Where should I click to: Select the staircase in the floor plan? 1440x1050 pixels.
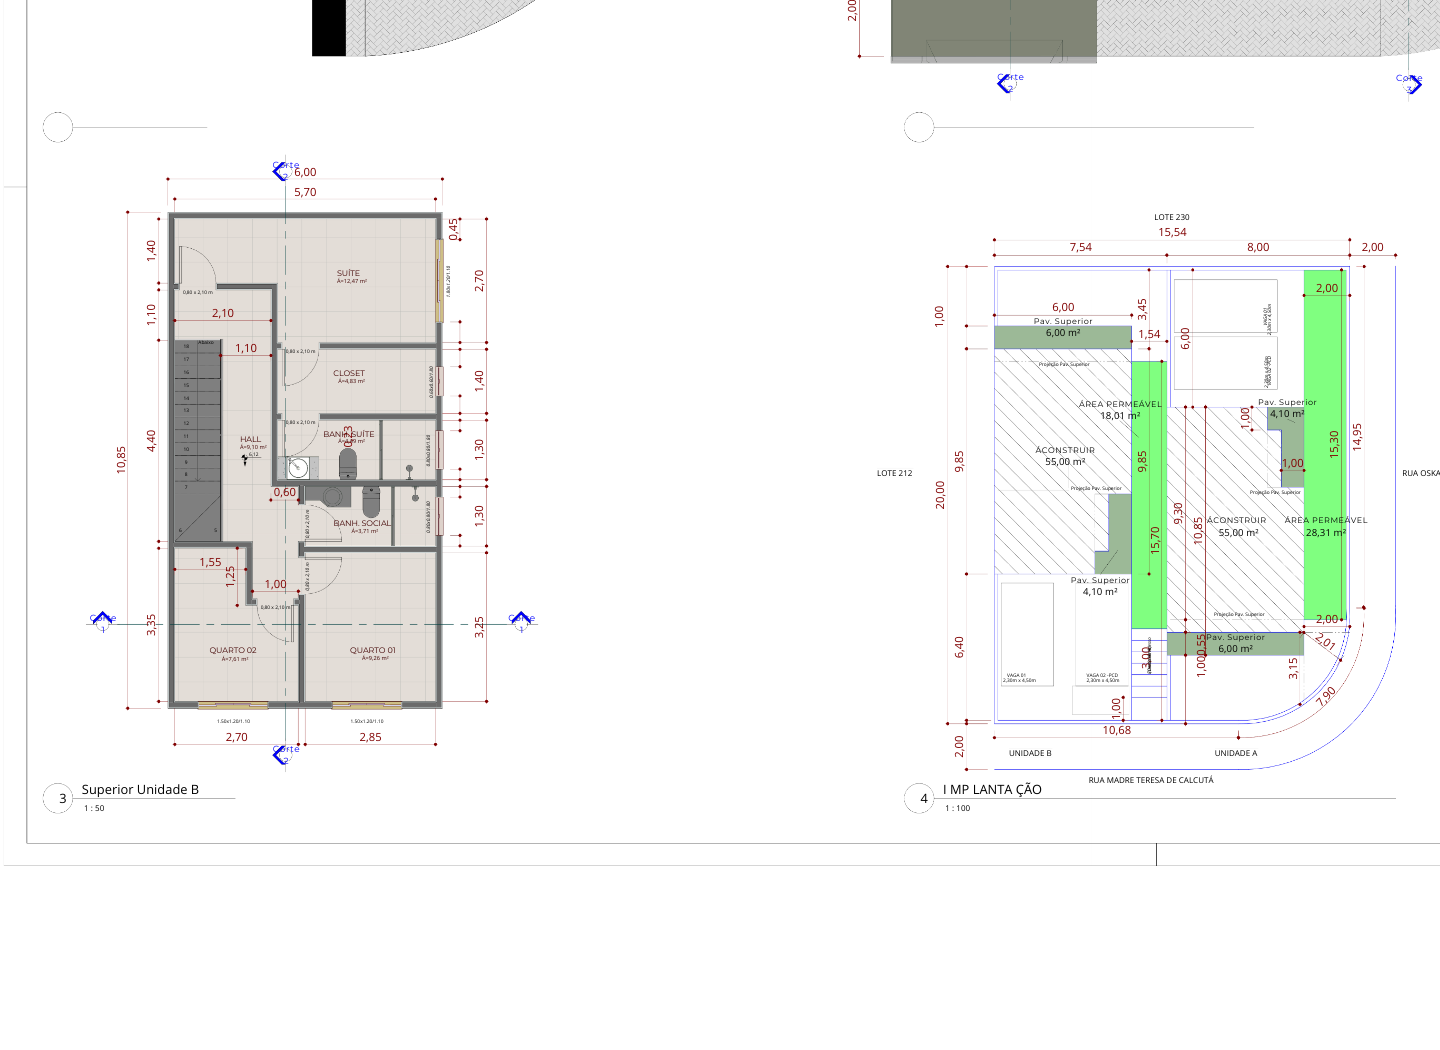(x=197, y=440)
